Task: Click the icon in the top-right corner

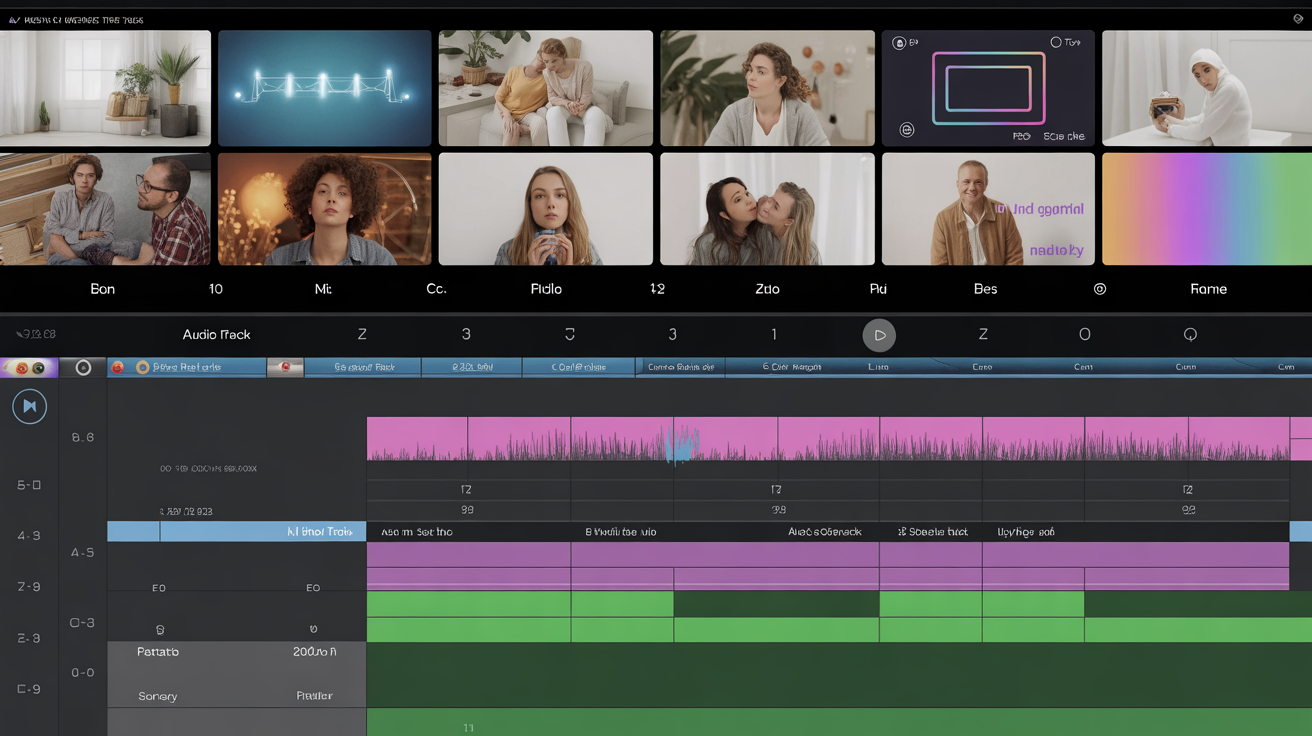Action: point(1298,19)
